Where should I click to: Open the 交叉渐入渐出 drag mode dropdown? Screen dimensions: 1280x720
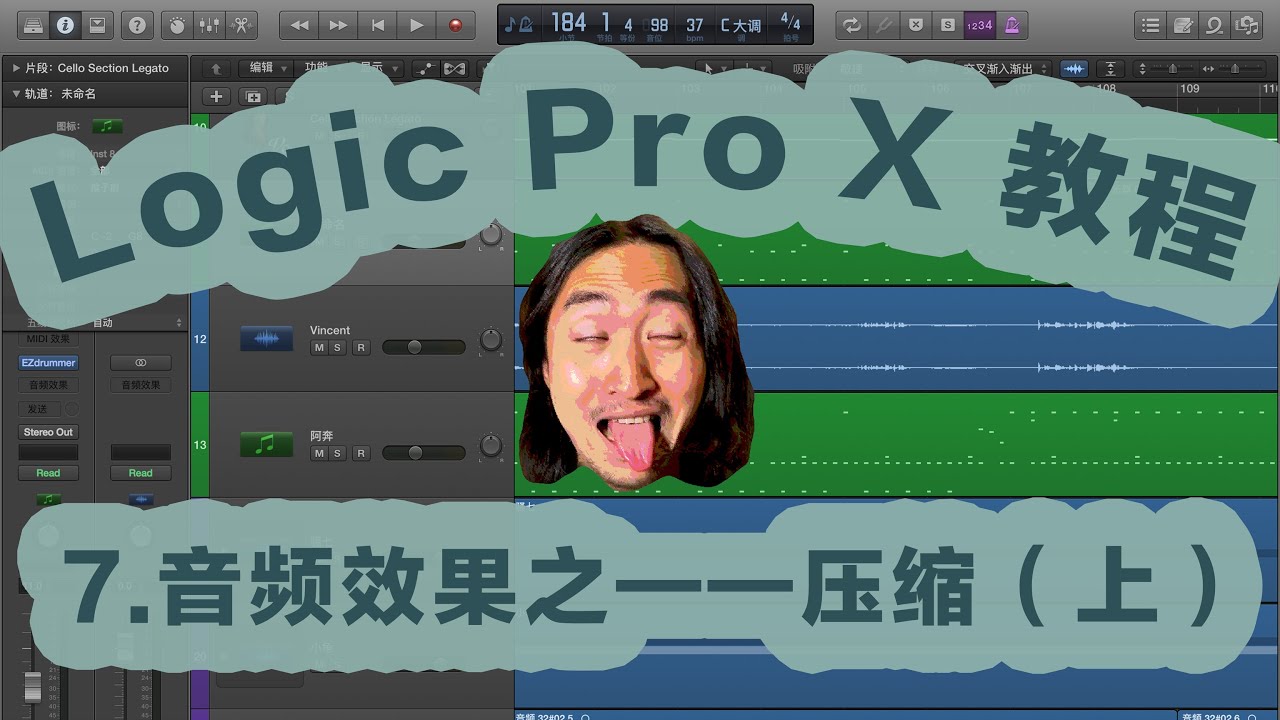coord(1003,69)
